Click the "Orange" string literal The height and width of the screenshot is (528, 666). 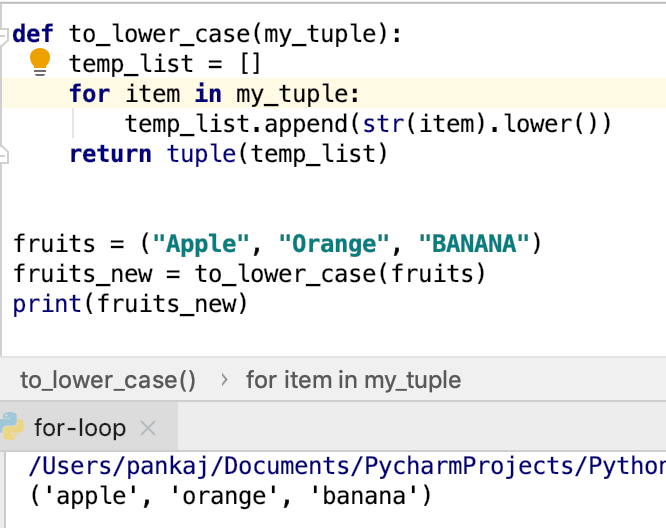coord(334,244)
